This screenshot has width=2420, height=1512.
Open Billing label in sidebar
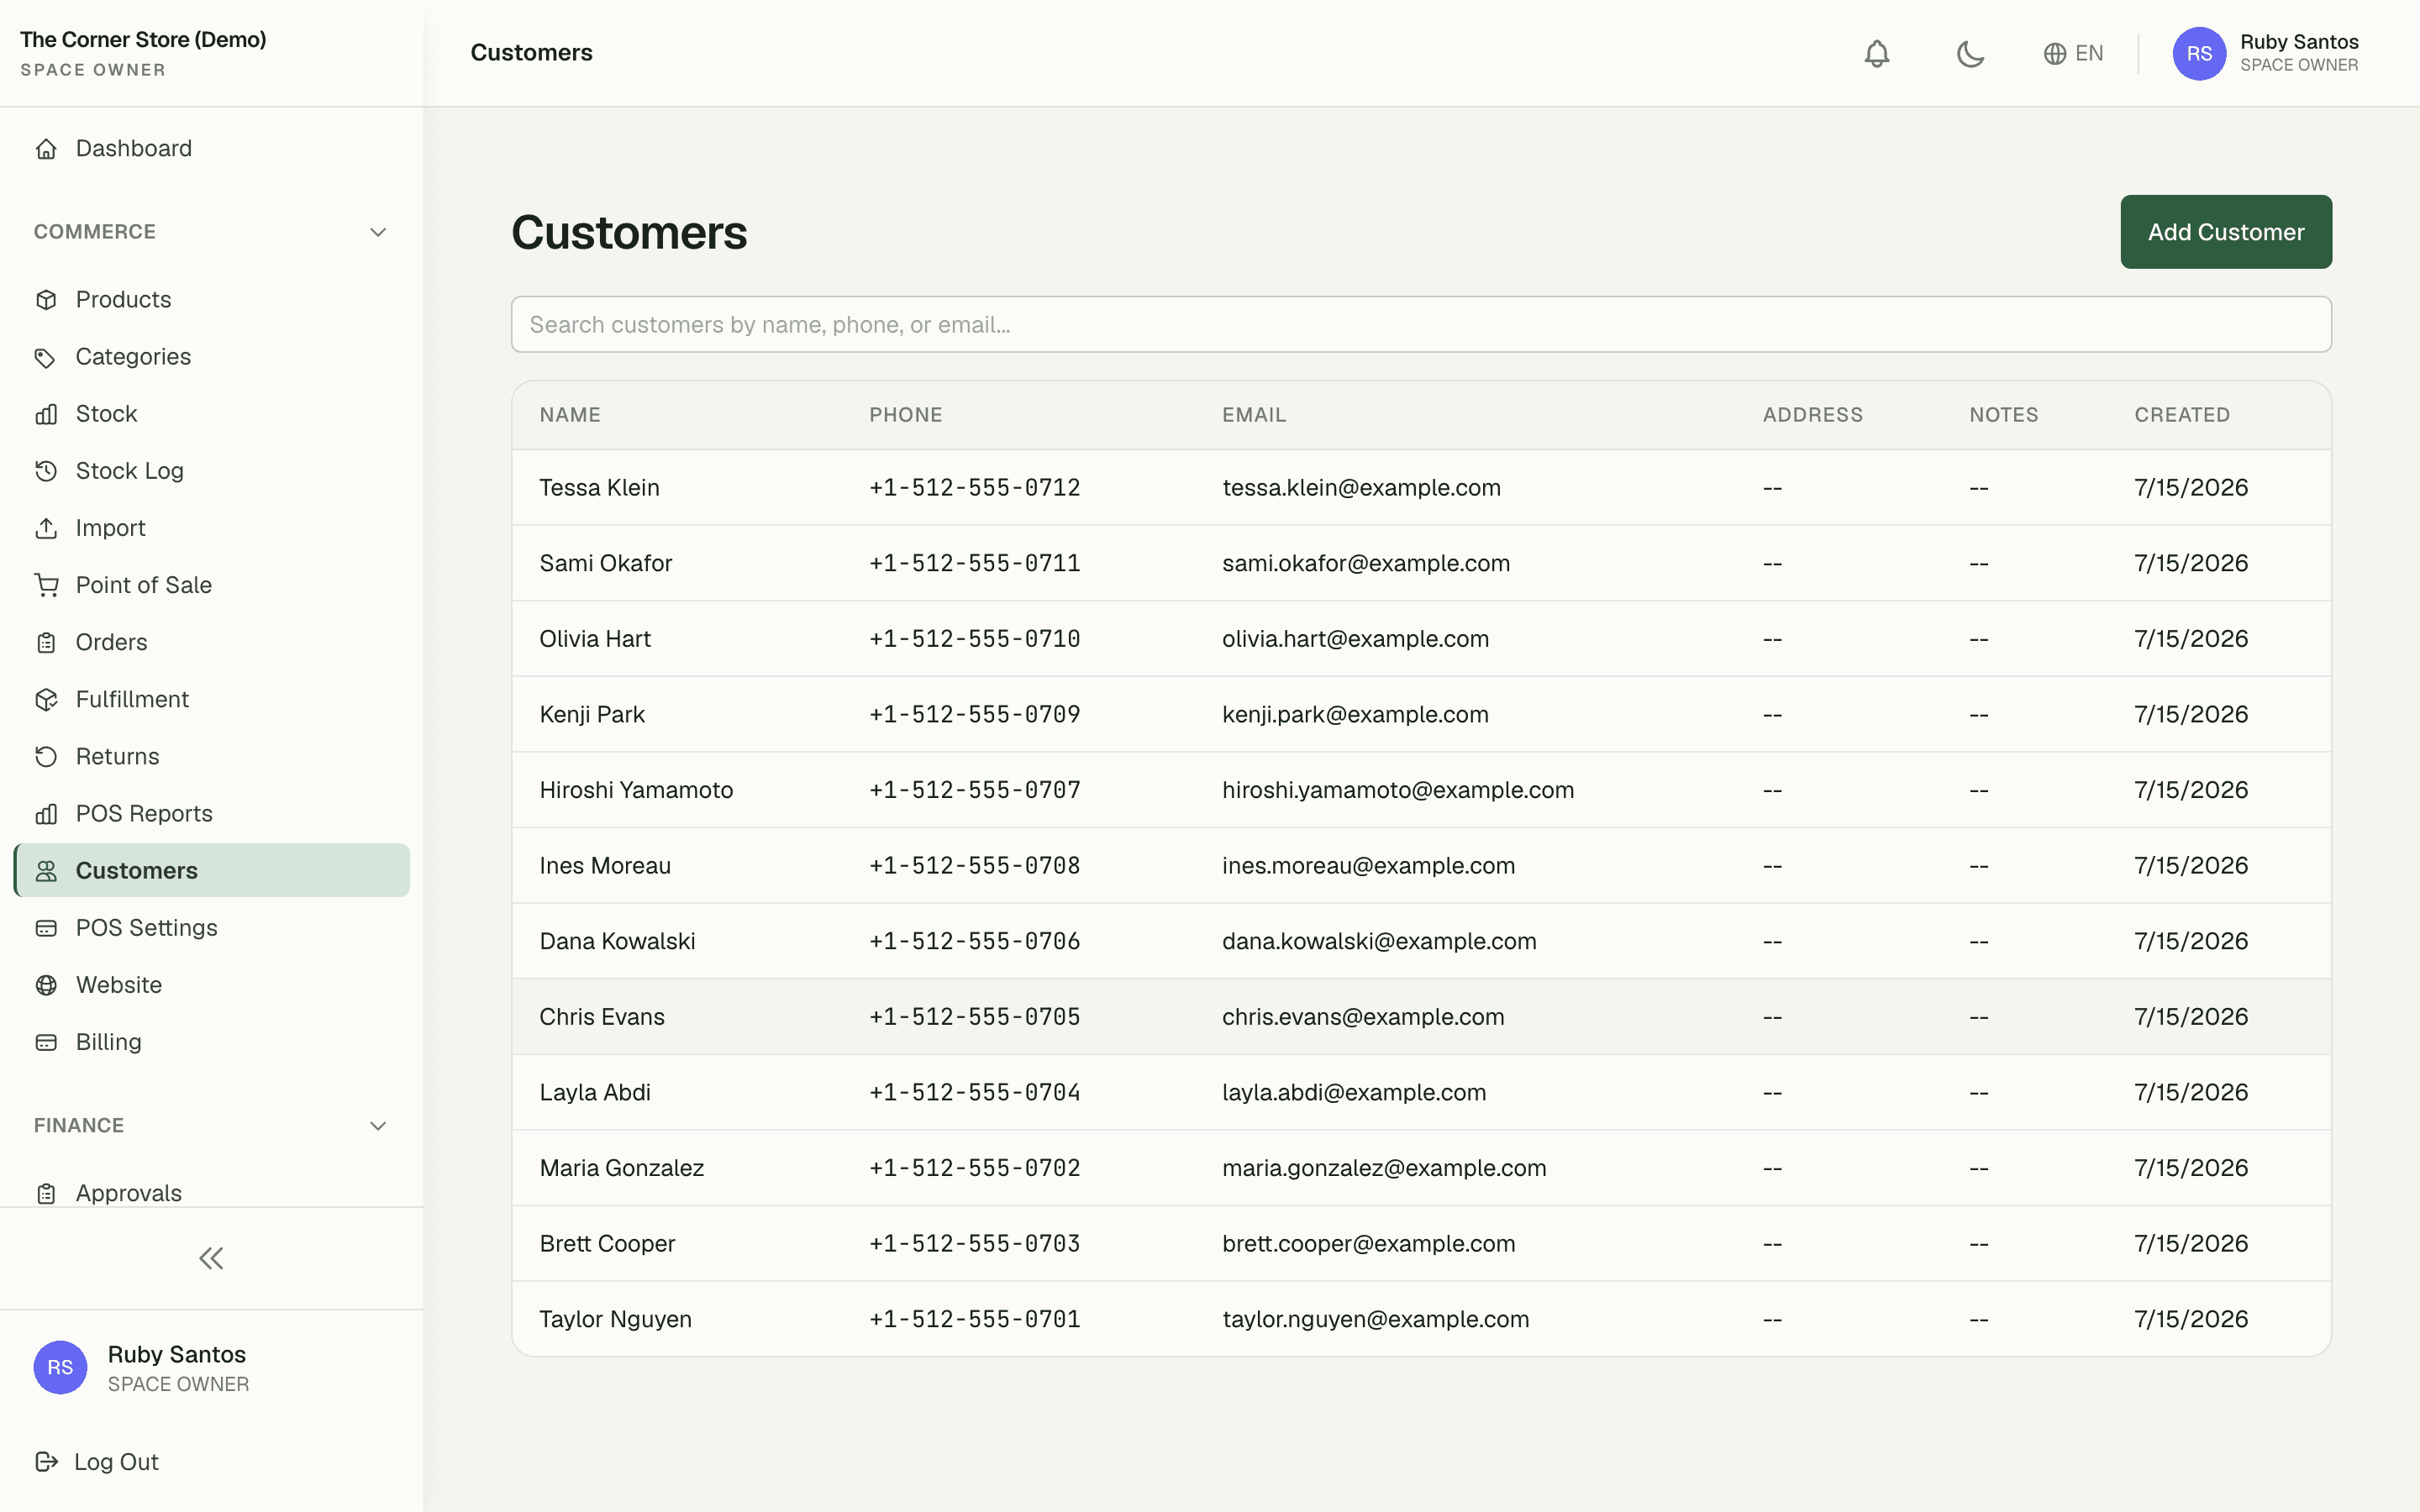[108, 1041]
